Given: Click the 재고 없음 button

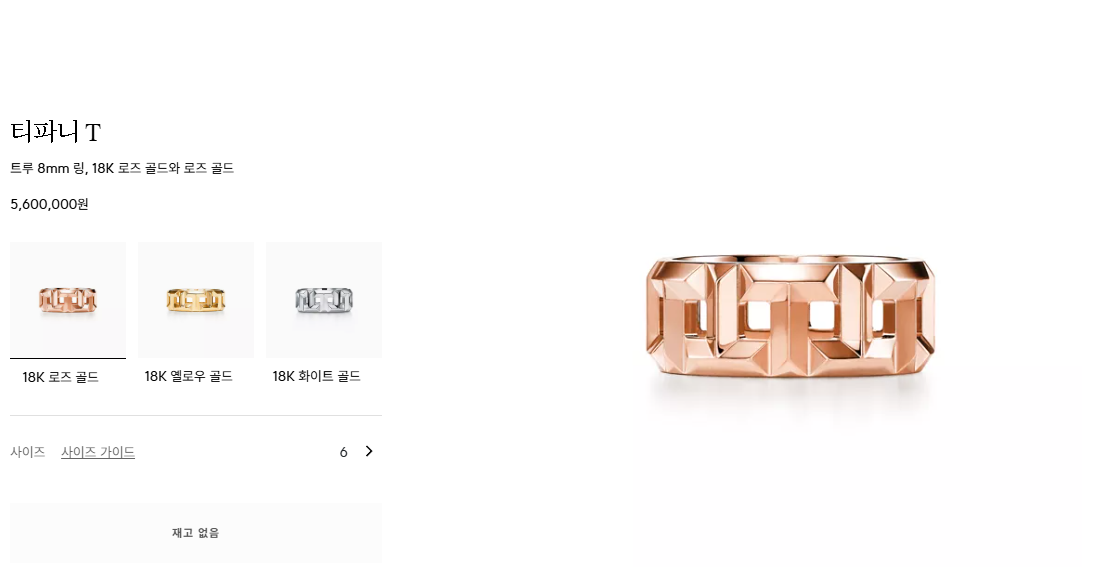Looking at the screenshot, I should tap(196, 533).
